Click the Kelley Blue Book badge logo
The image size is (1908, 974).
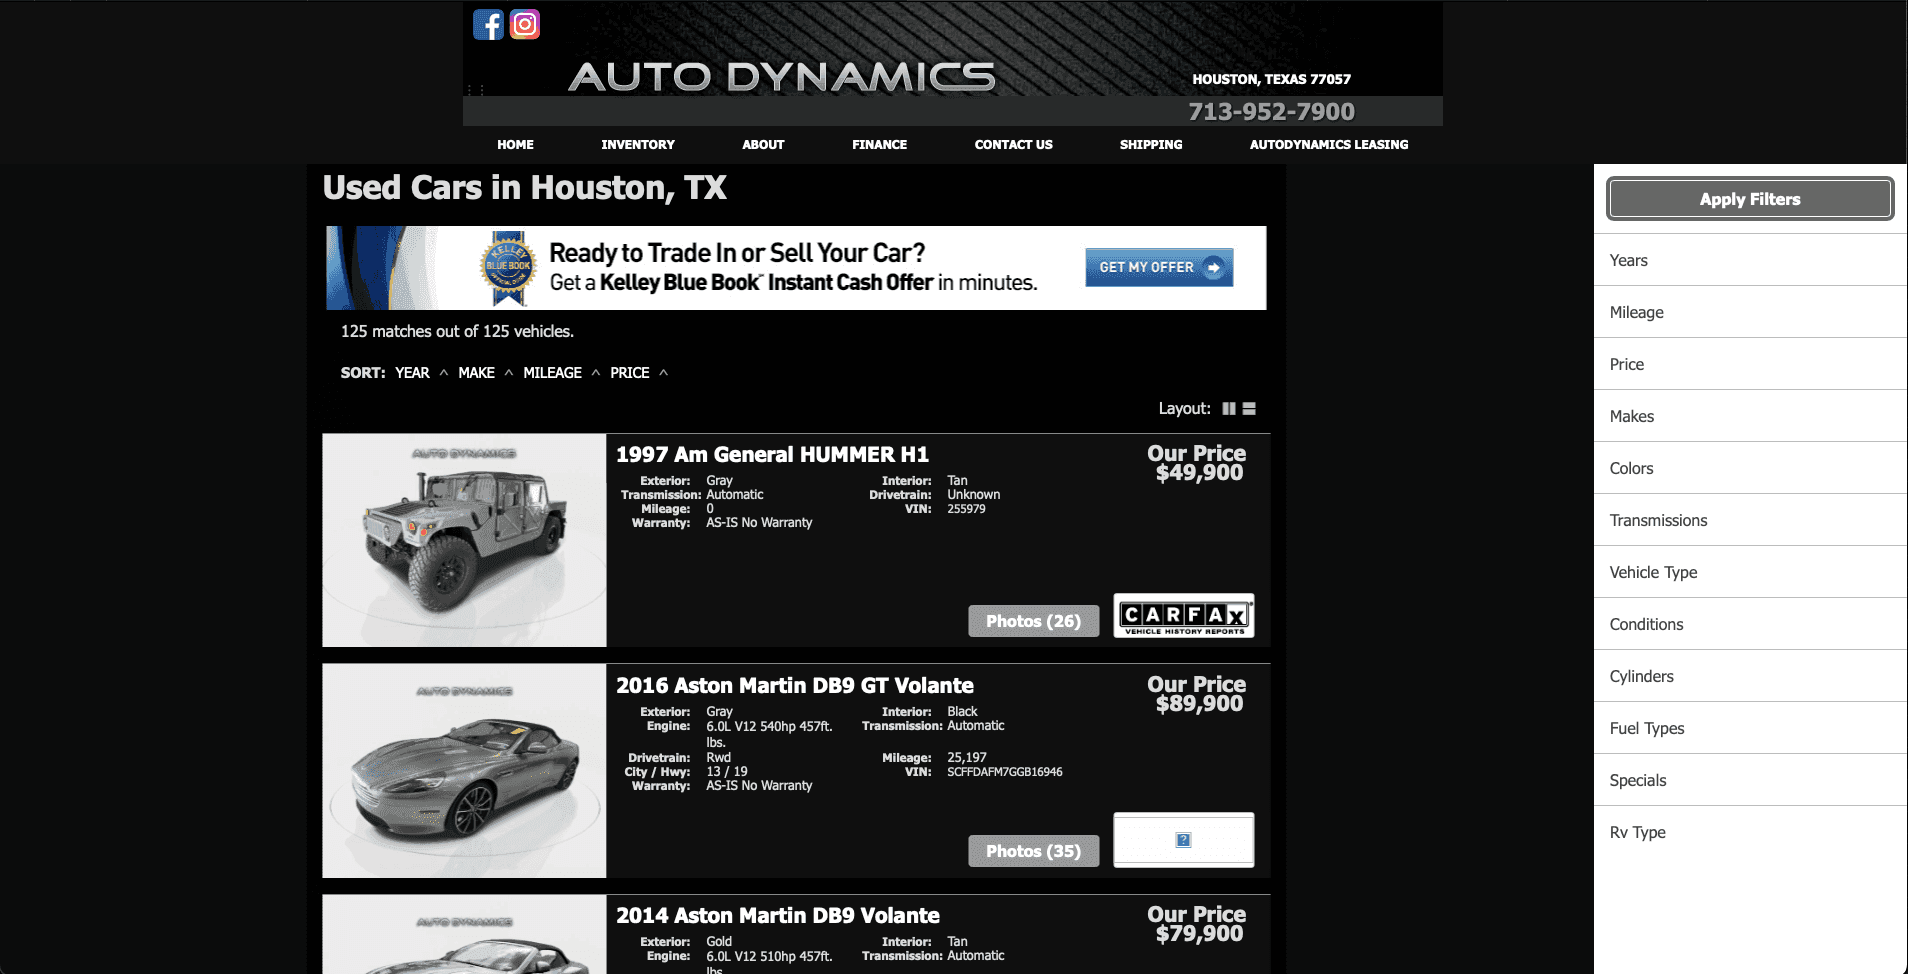click(508, 268)
